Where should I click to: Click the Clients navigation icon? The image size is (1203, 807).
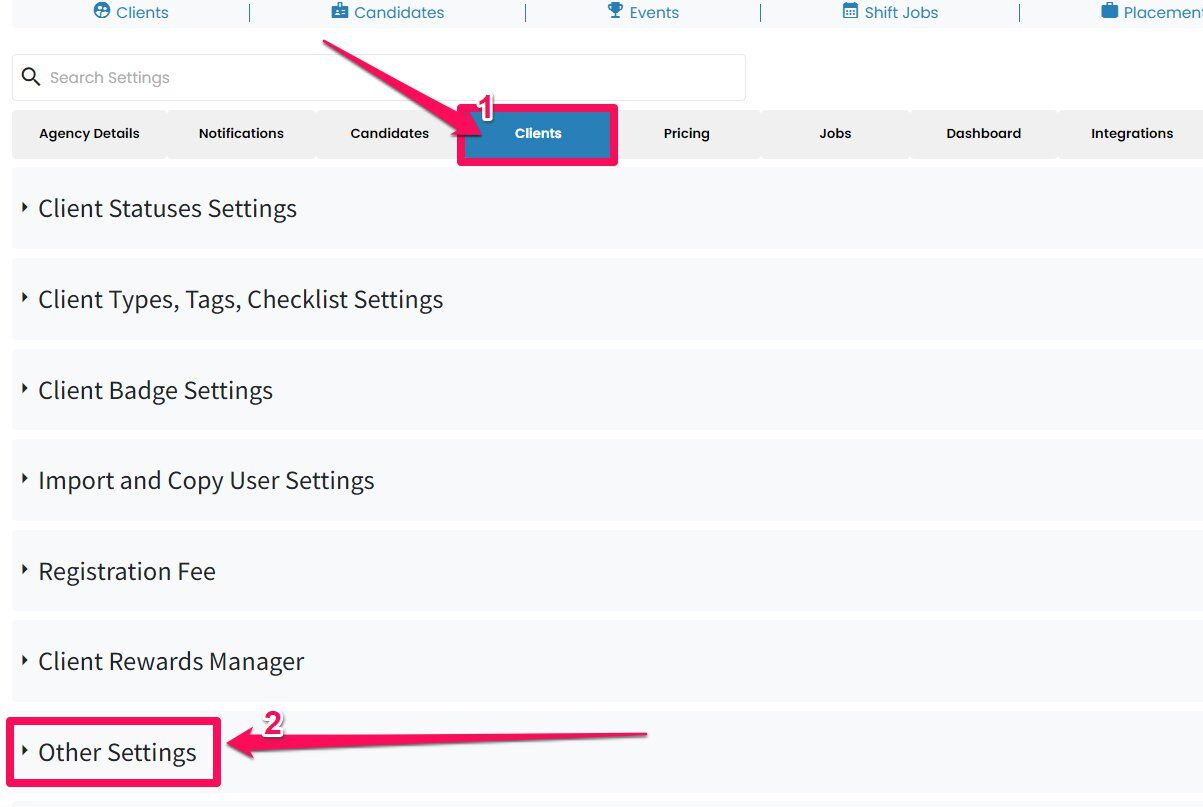pos(101,11)
